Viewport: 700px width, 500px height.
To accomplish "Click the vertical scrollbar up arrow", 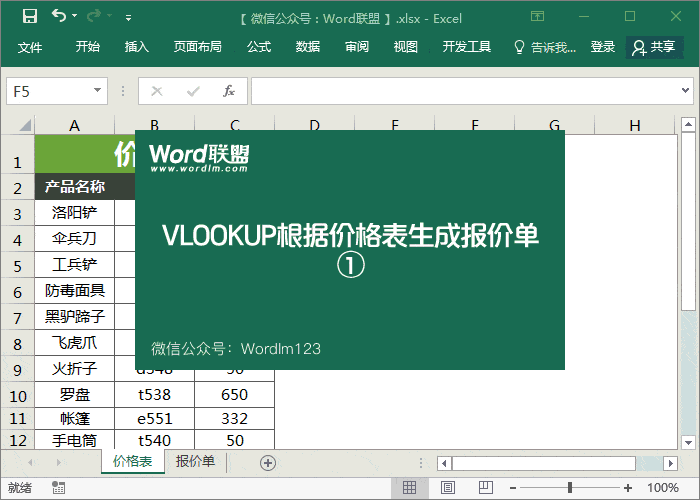I will tap(688, 124).
